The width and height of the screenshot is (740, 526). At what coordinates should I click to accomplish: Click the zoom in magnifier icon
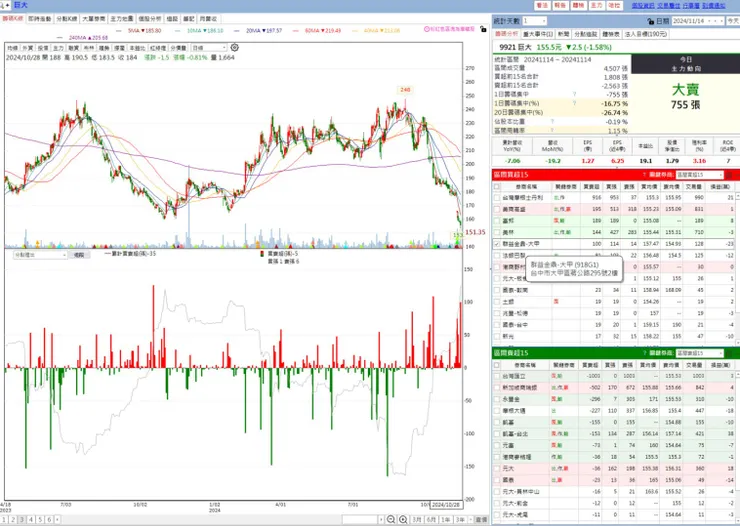click(x=403, y=519)
